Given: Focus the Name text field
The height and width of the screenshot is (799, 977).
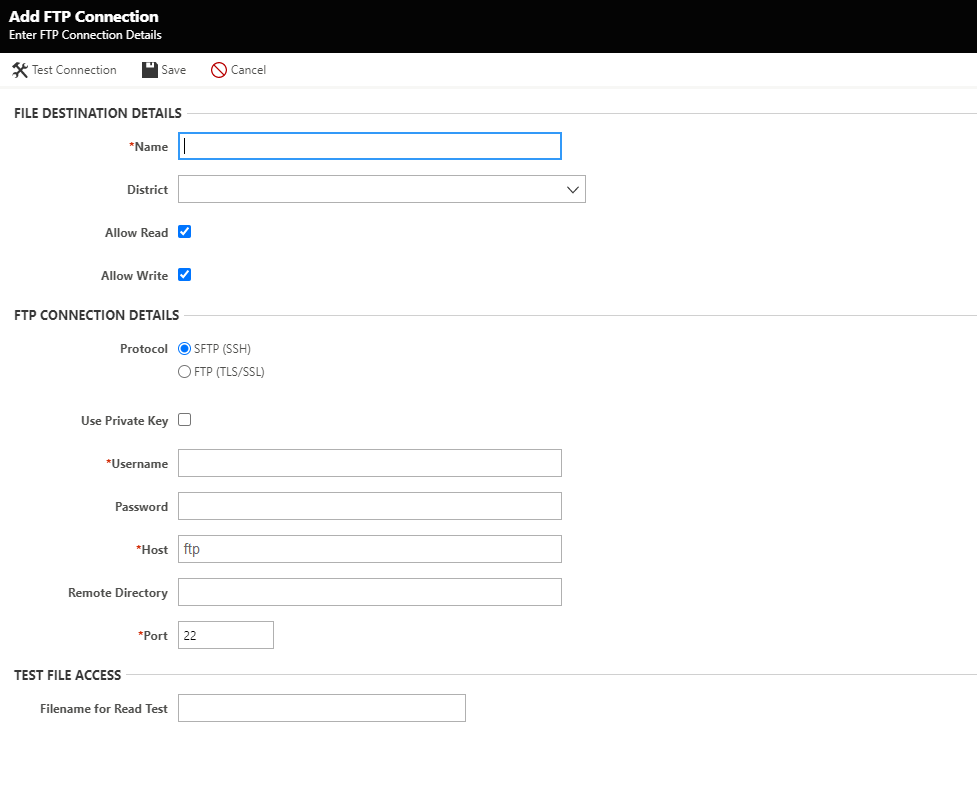Looking at the screenshot, I should click(370, 146).
